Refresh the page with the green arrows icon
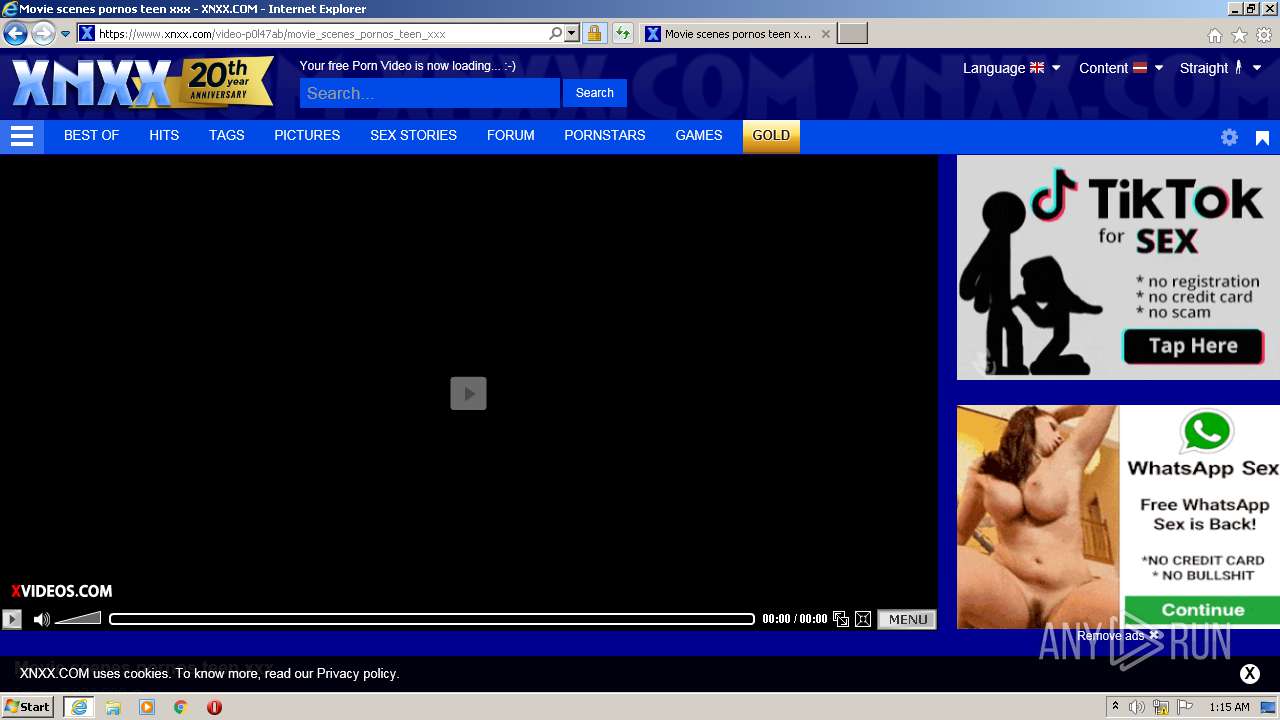Screen dimensions: 1280x720 point(623,34)
